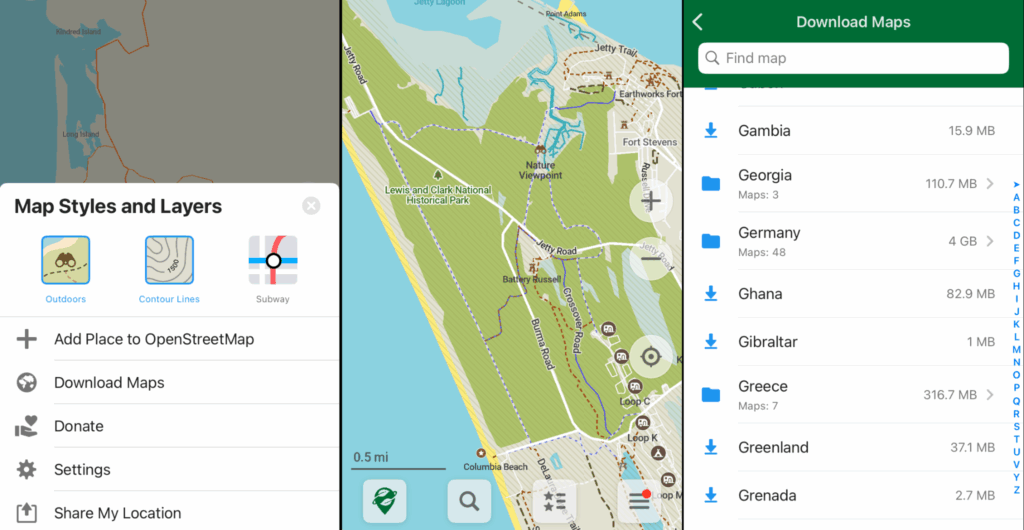Click the Find map search field
Image resolution: width=1024 pixels, height=530 pixels.
coord(853,58)
